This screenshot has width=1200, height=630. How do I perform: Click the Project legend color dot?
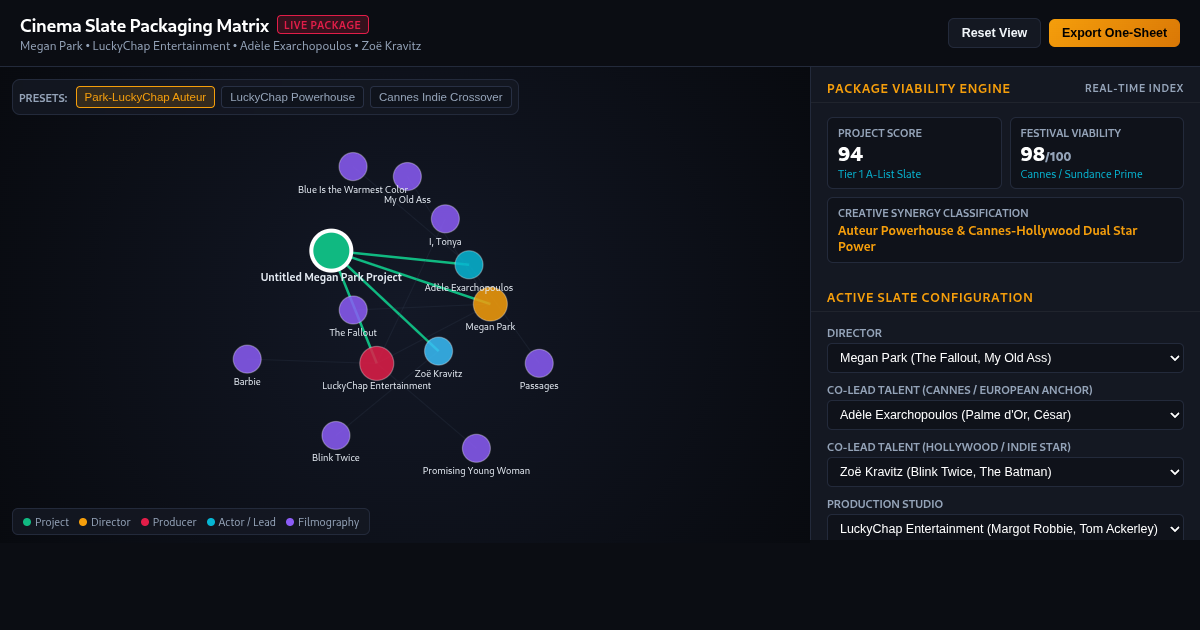(x=27, y=522)
